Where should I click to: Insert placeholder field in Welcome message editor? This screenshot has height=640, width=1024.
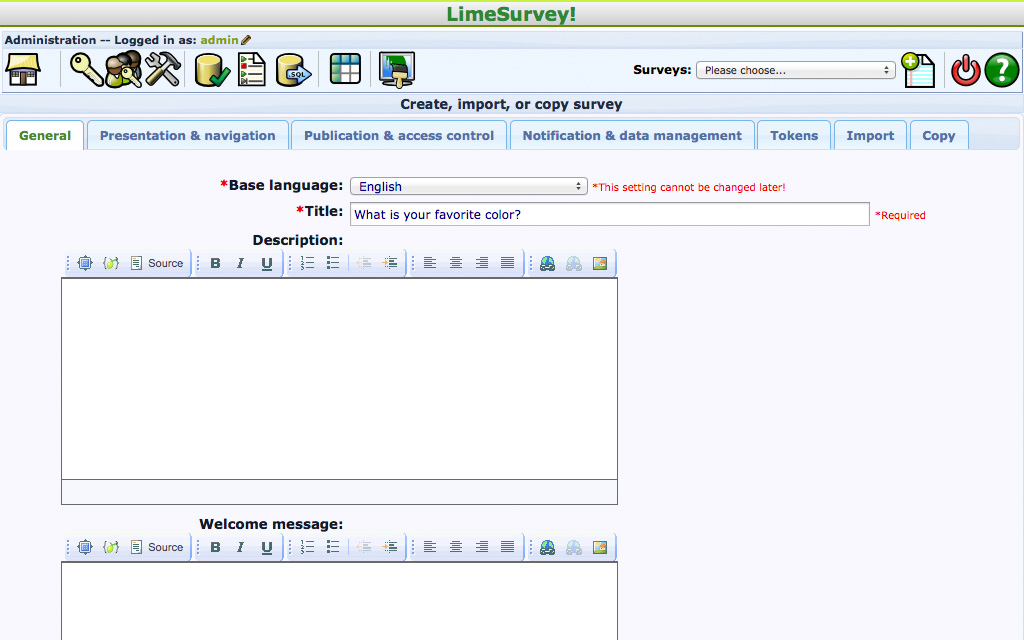click(111, 547)
